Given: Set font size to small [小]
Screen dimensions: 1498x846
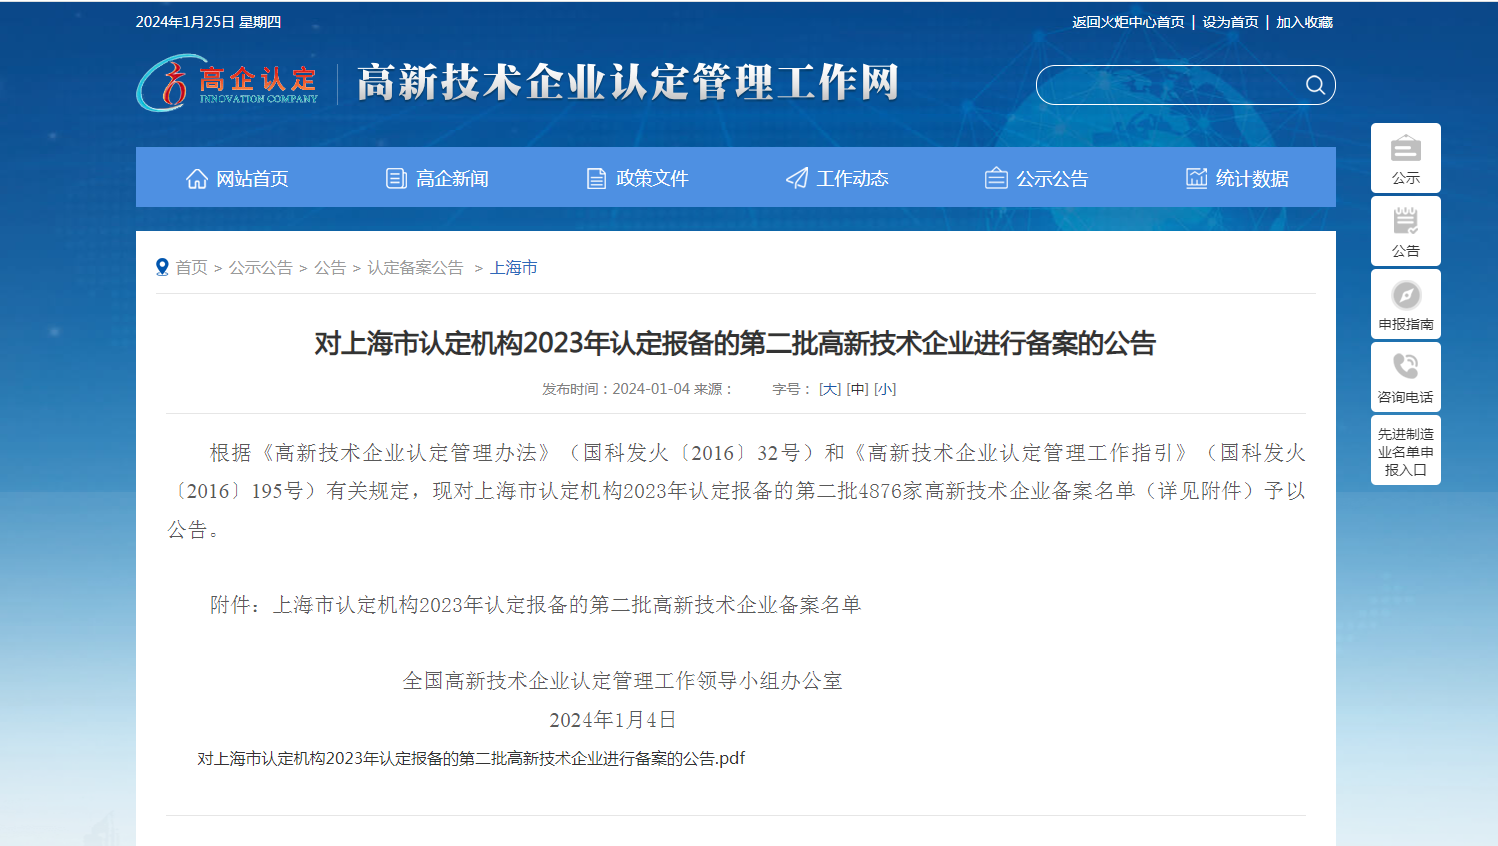Looking at the screenshot, I should coord(885,389).
